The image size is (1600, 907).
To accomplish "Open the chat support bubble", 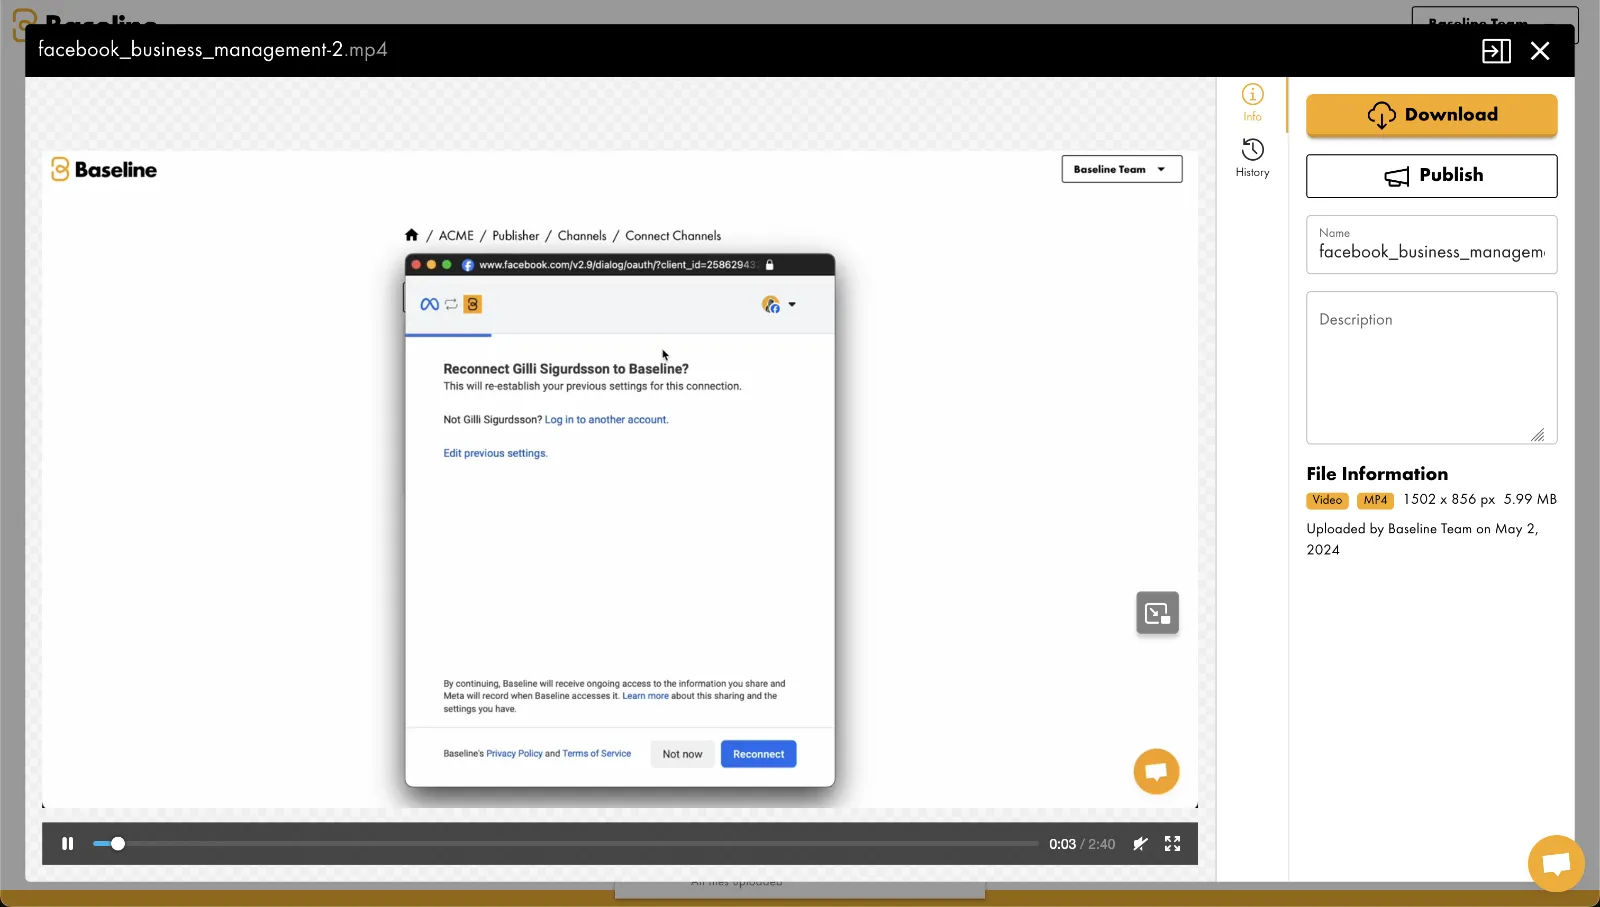I will [x=1556, y=862].
